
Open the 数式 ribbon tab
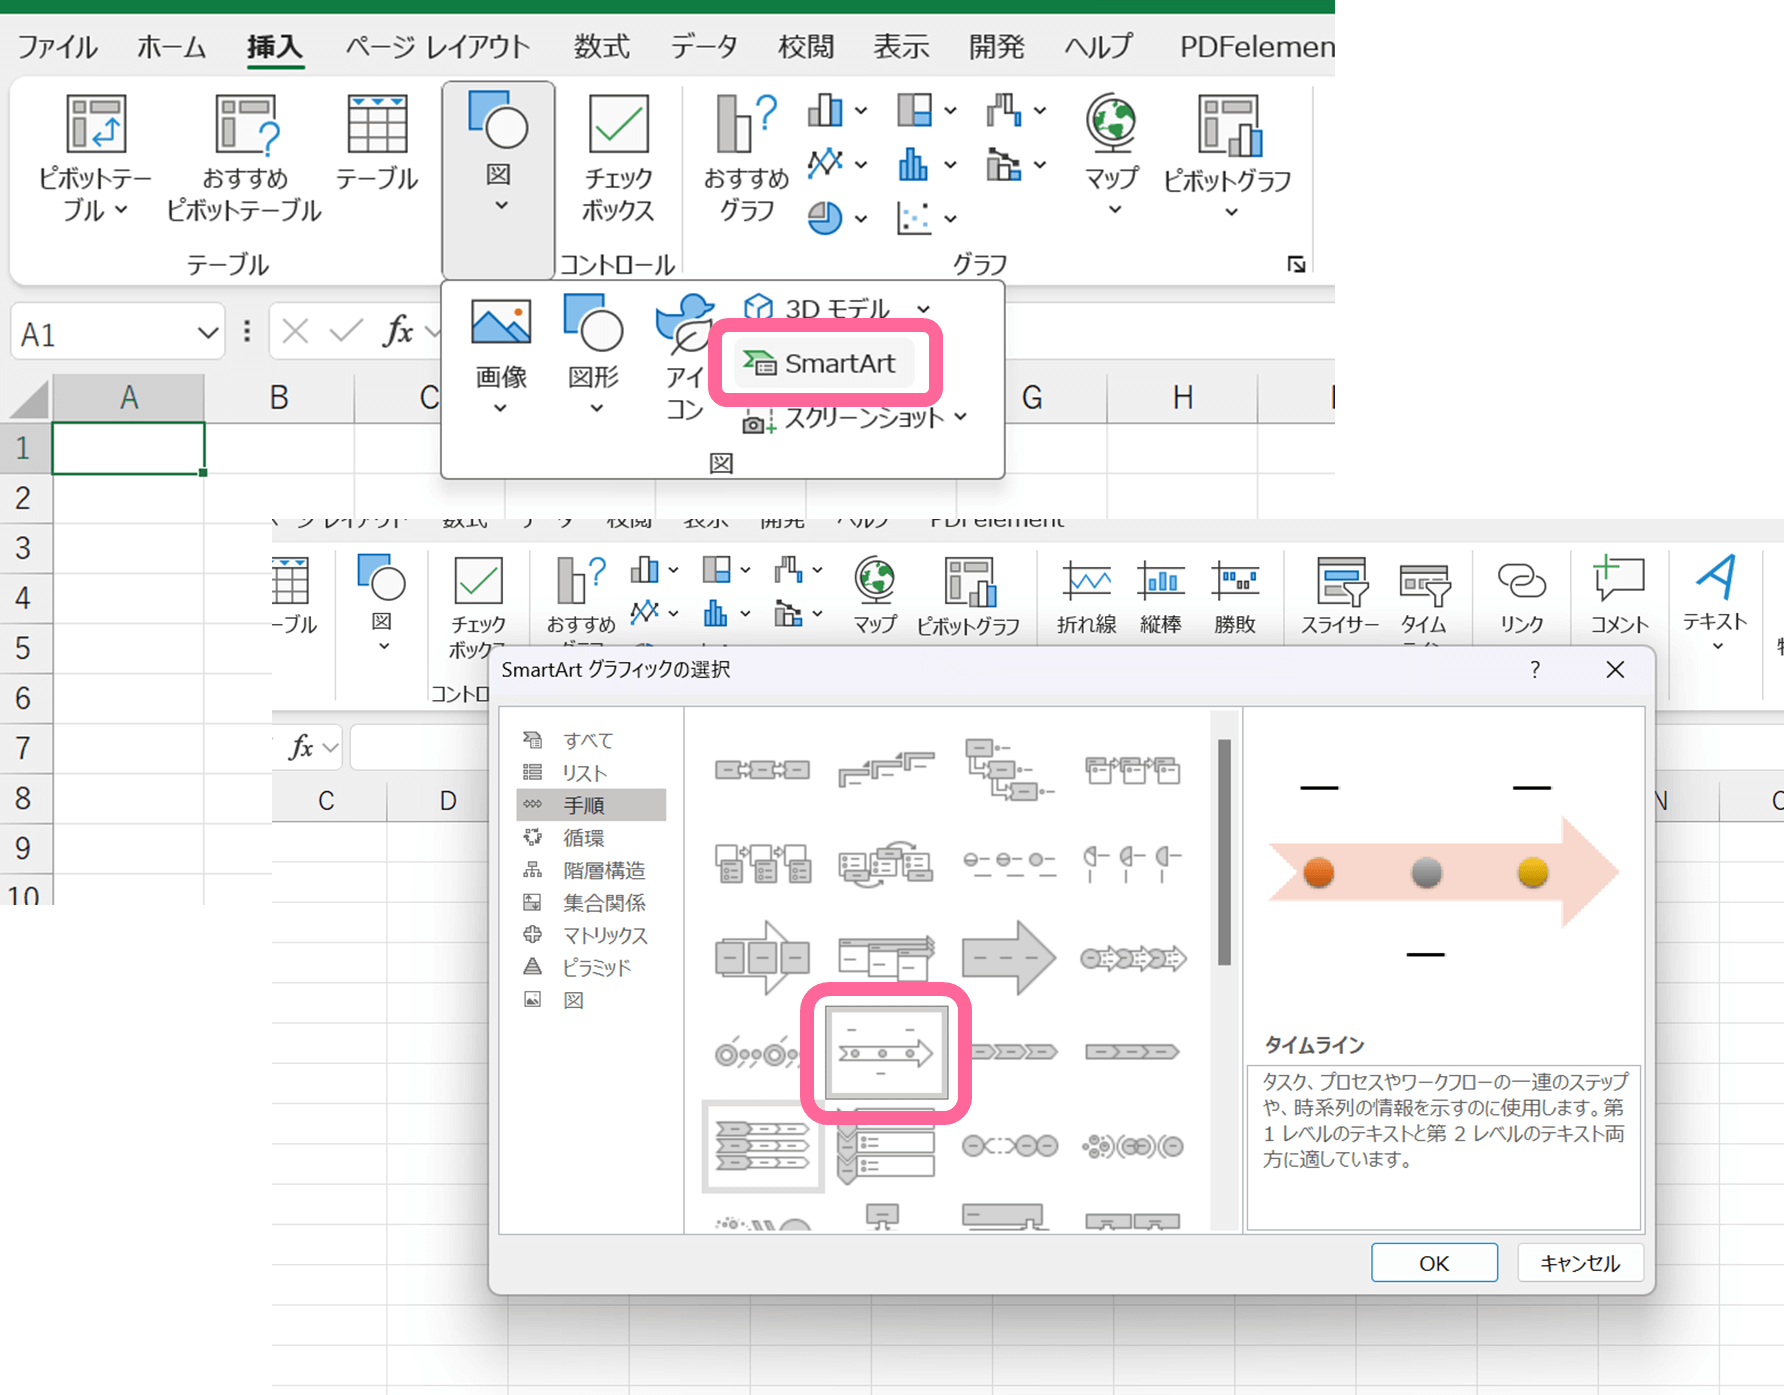click(x=601, y=46)
